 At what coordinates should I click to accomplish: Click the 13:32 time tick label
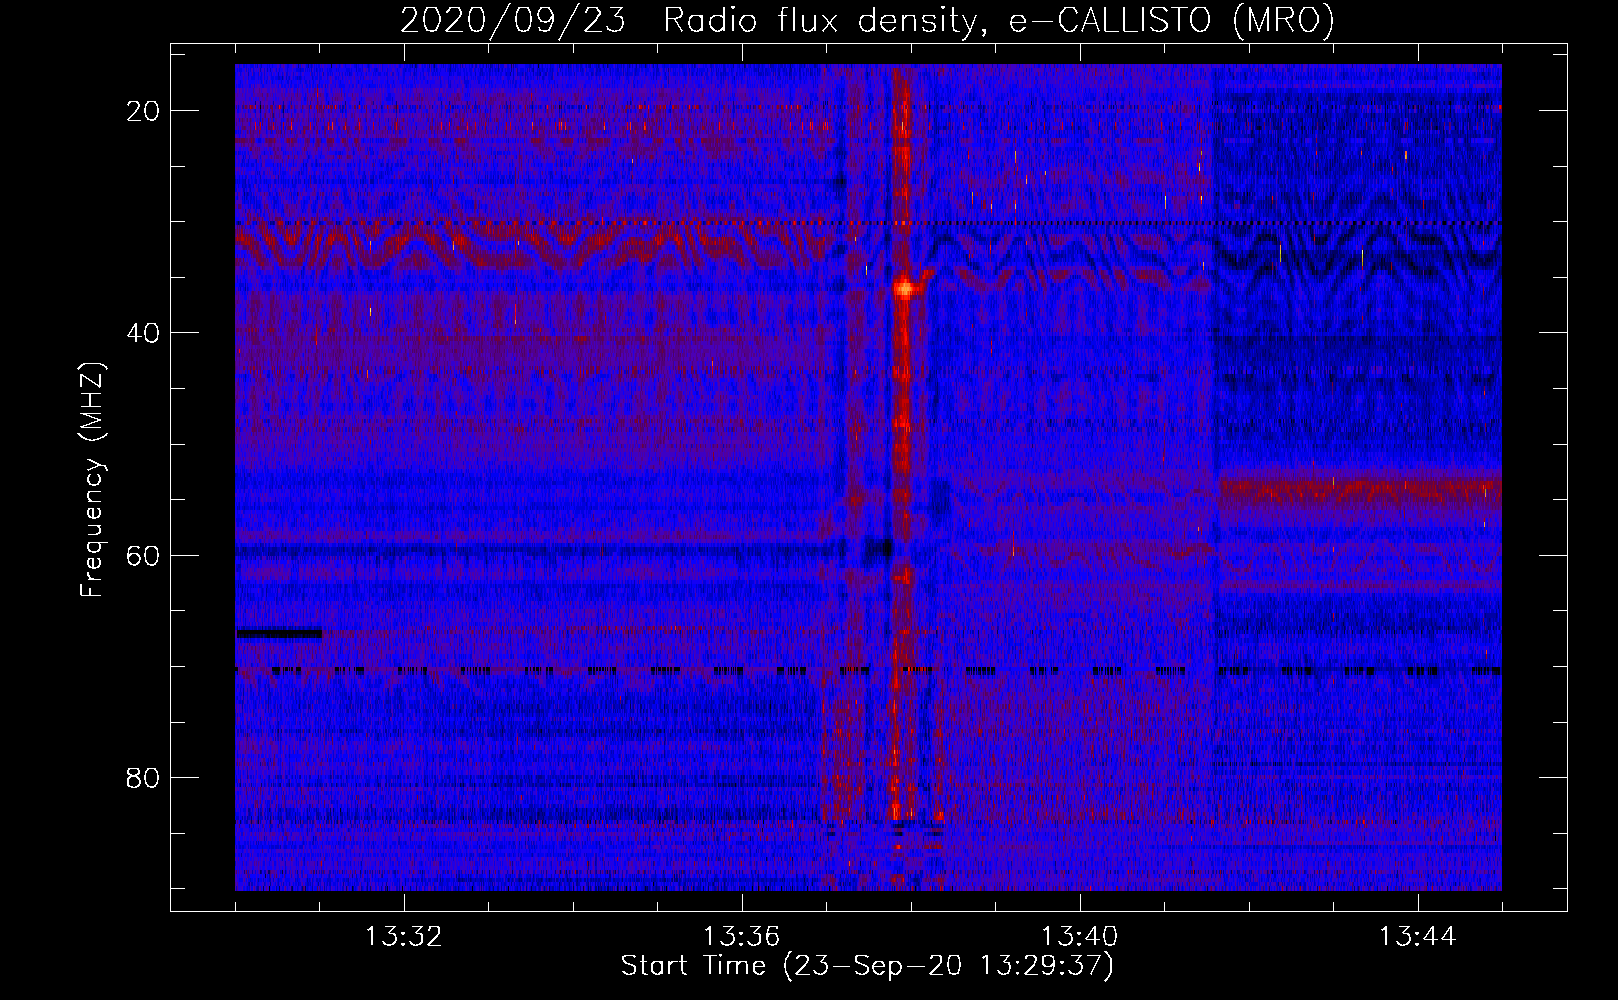403,937
